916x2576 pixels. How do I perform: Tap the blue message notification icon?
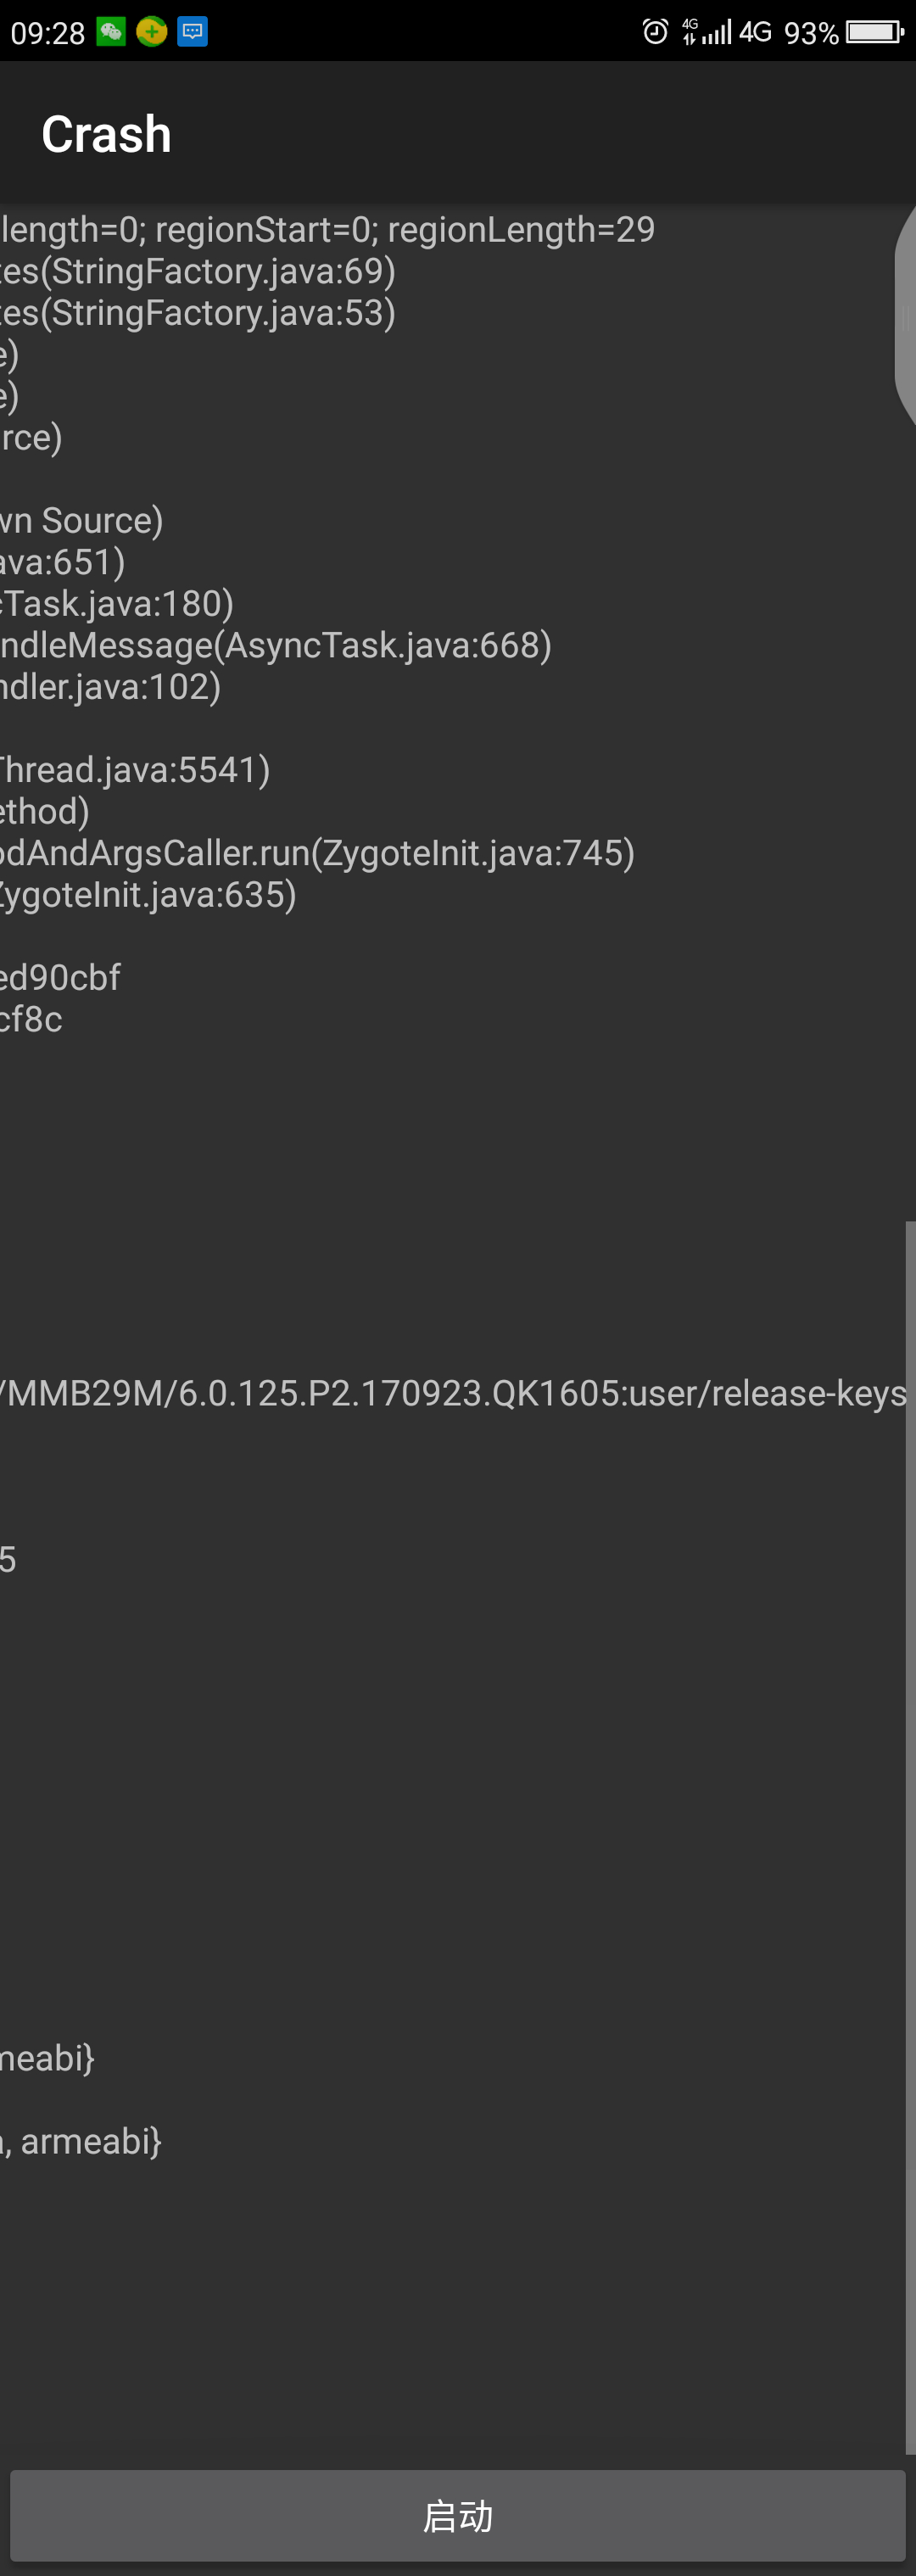coord(192,32)
